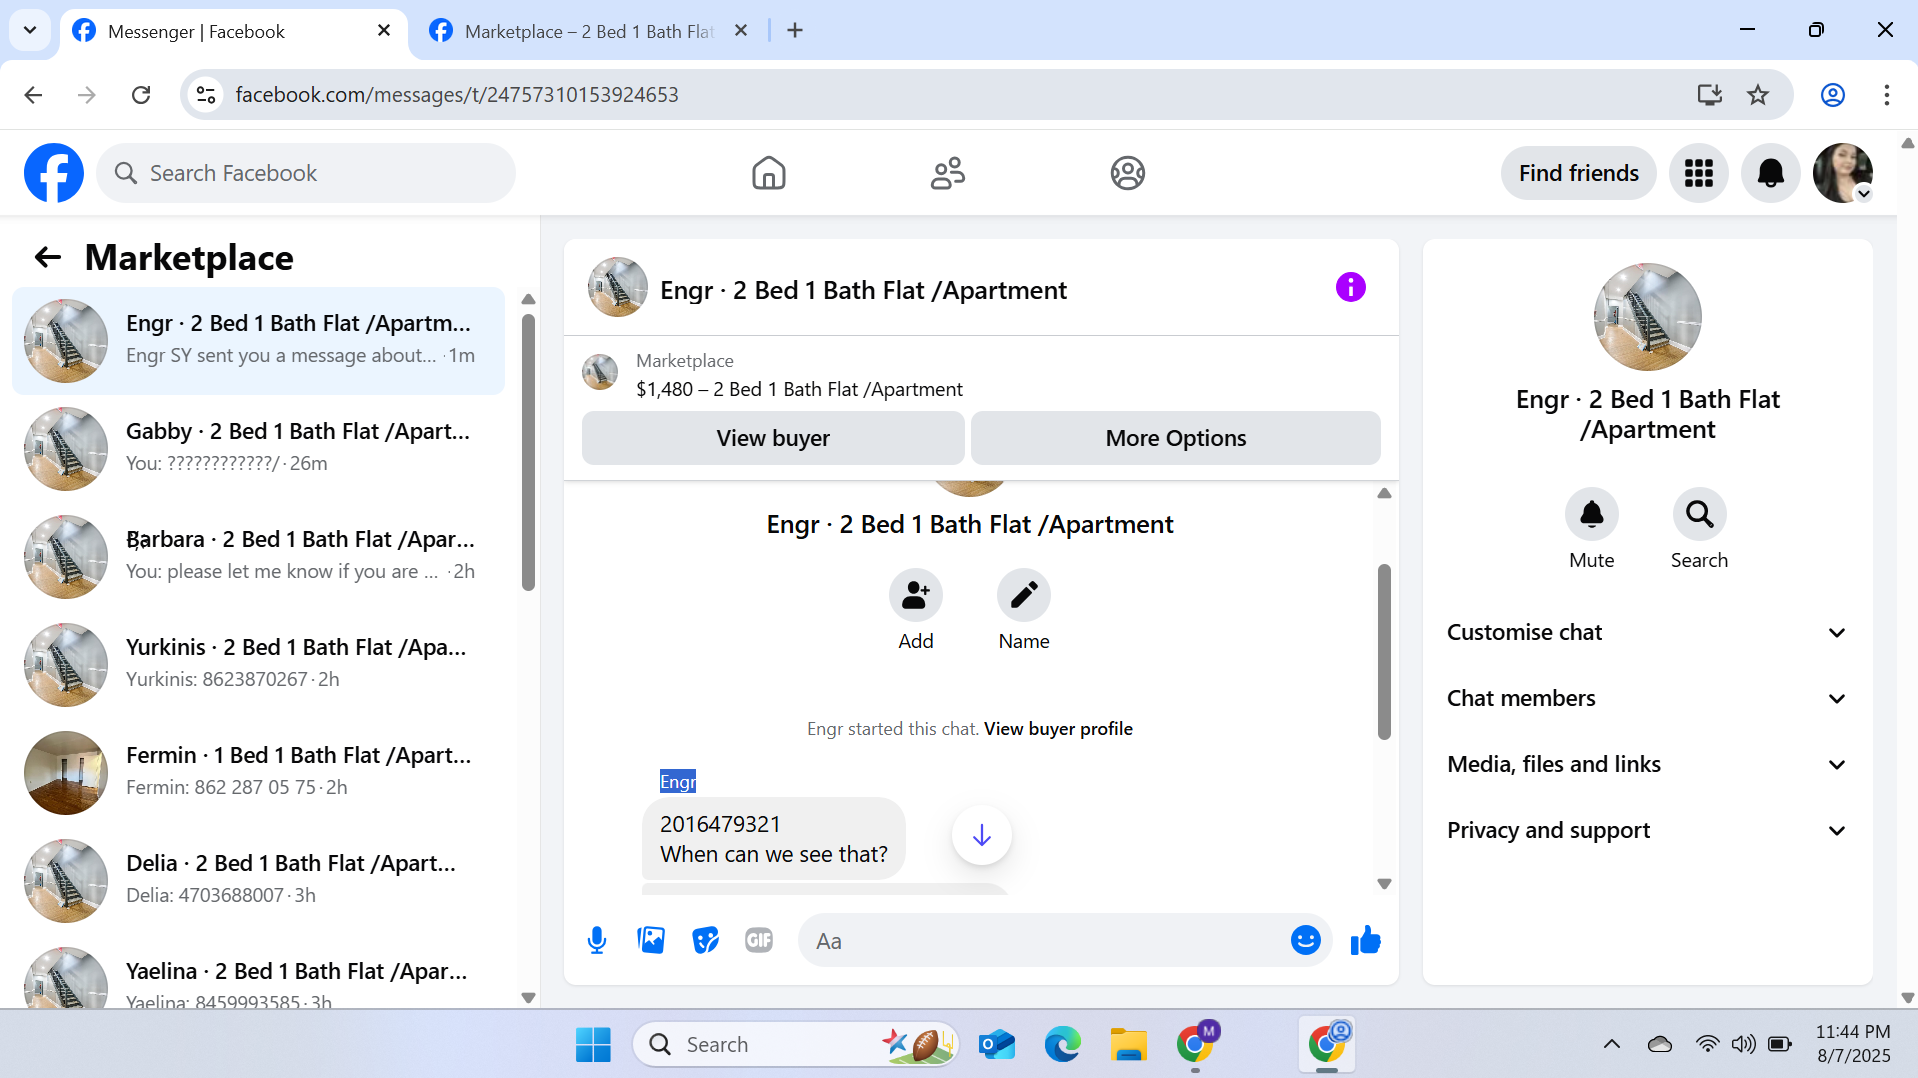The height and width of the screenshot is (1078, 1918).
Task: Install app icon in address bar
Action: coord(1709,95)
